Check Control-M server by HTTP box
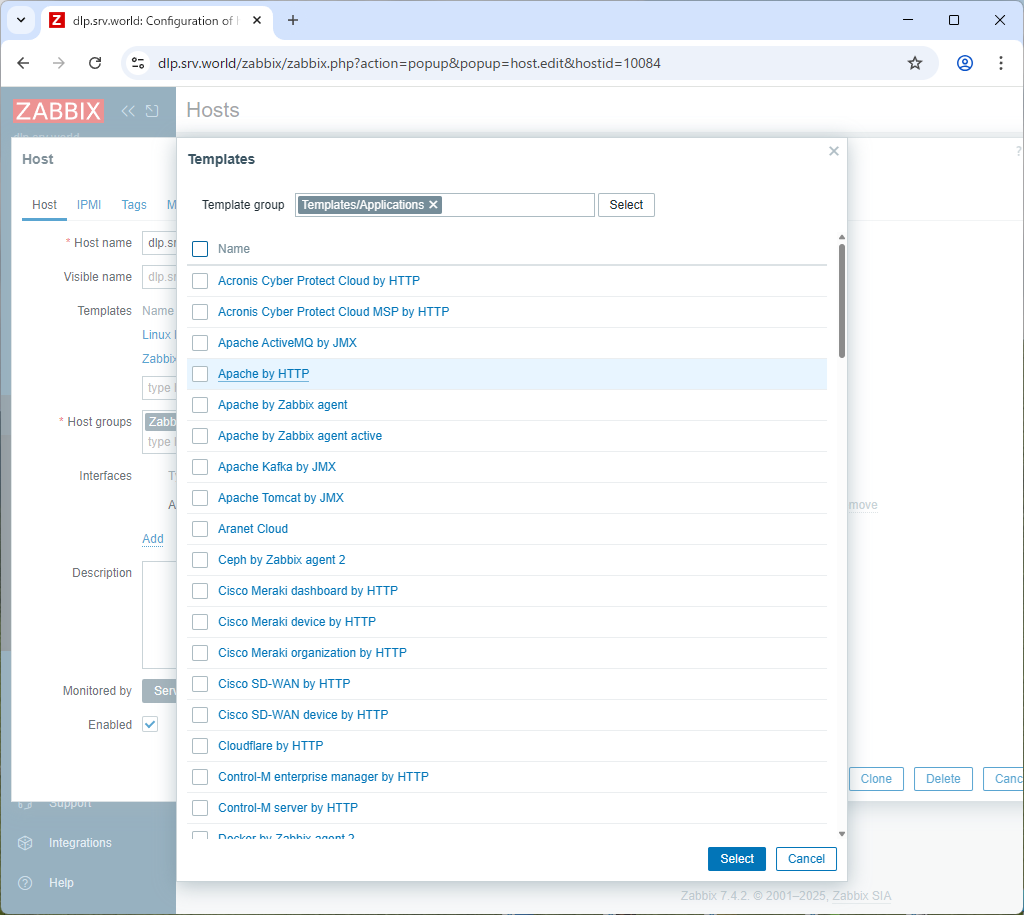Viewport: 1024px width, 915px height. 200,808
